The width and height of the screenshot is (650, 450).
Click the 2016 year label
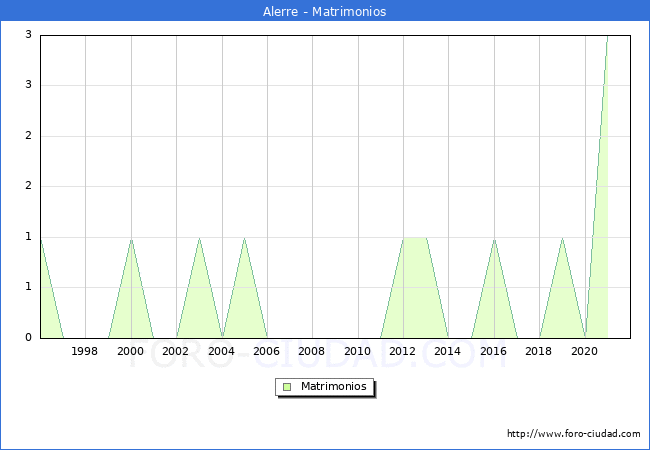tap(493, 351)
